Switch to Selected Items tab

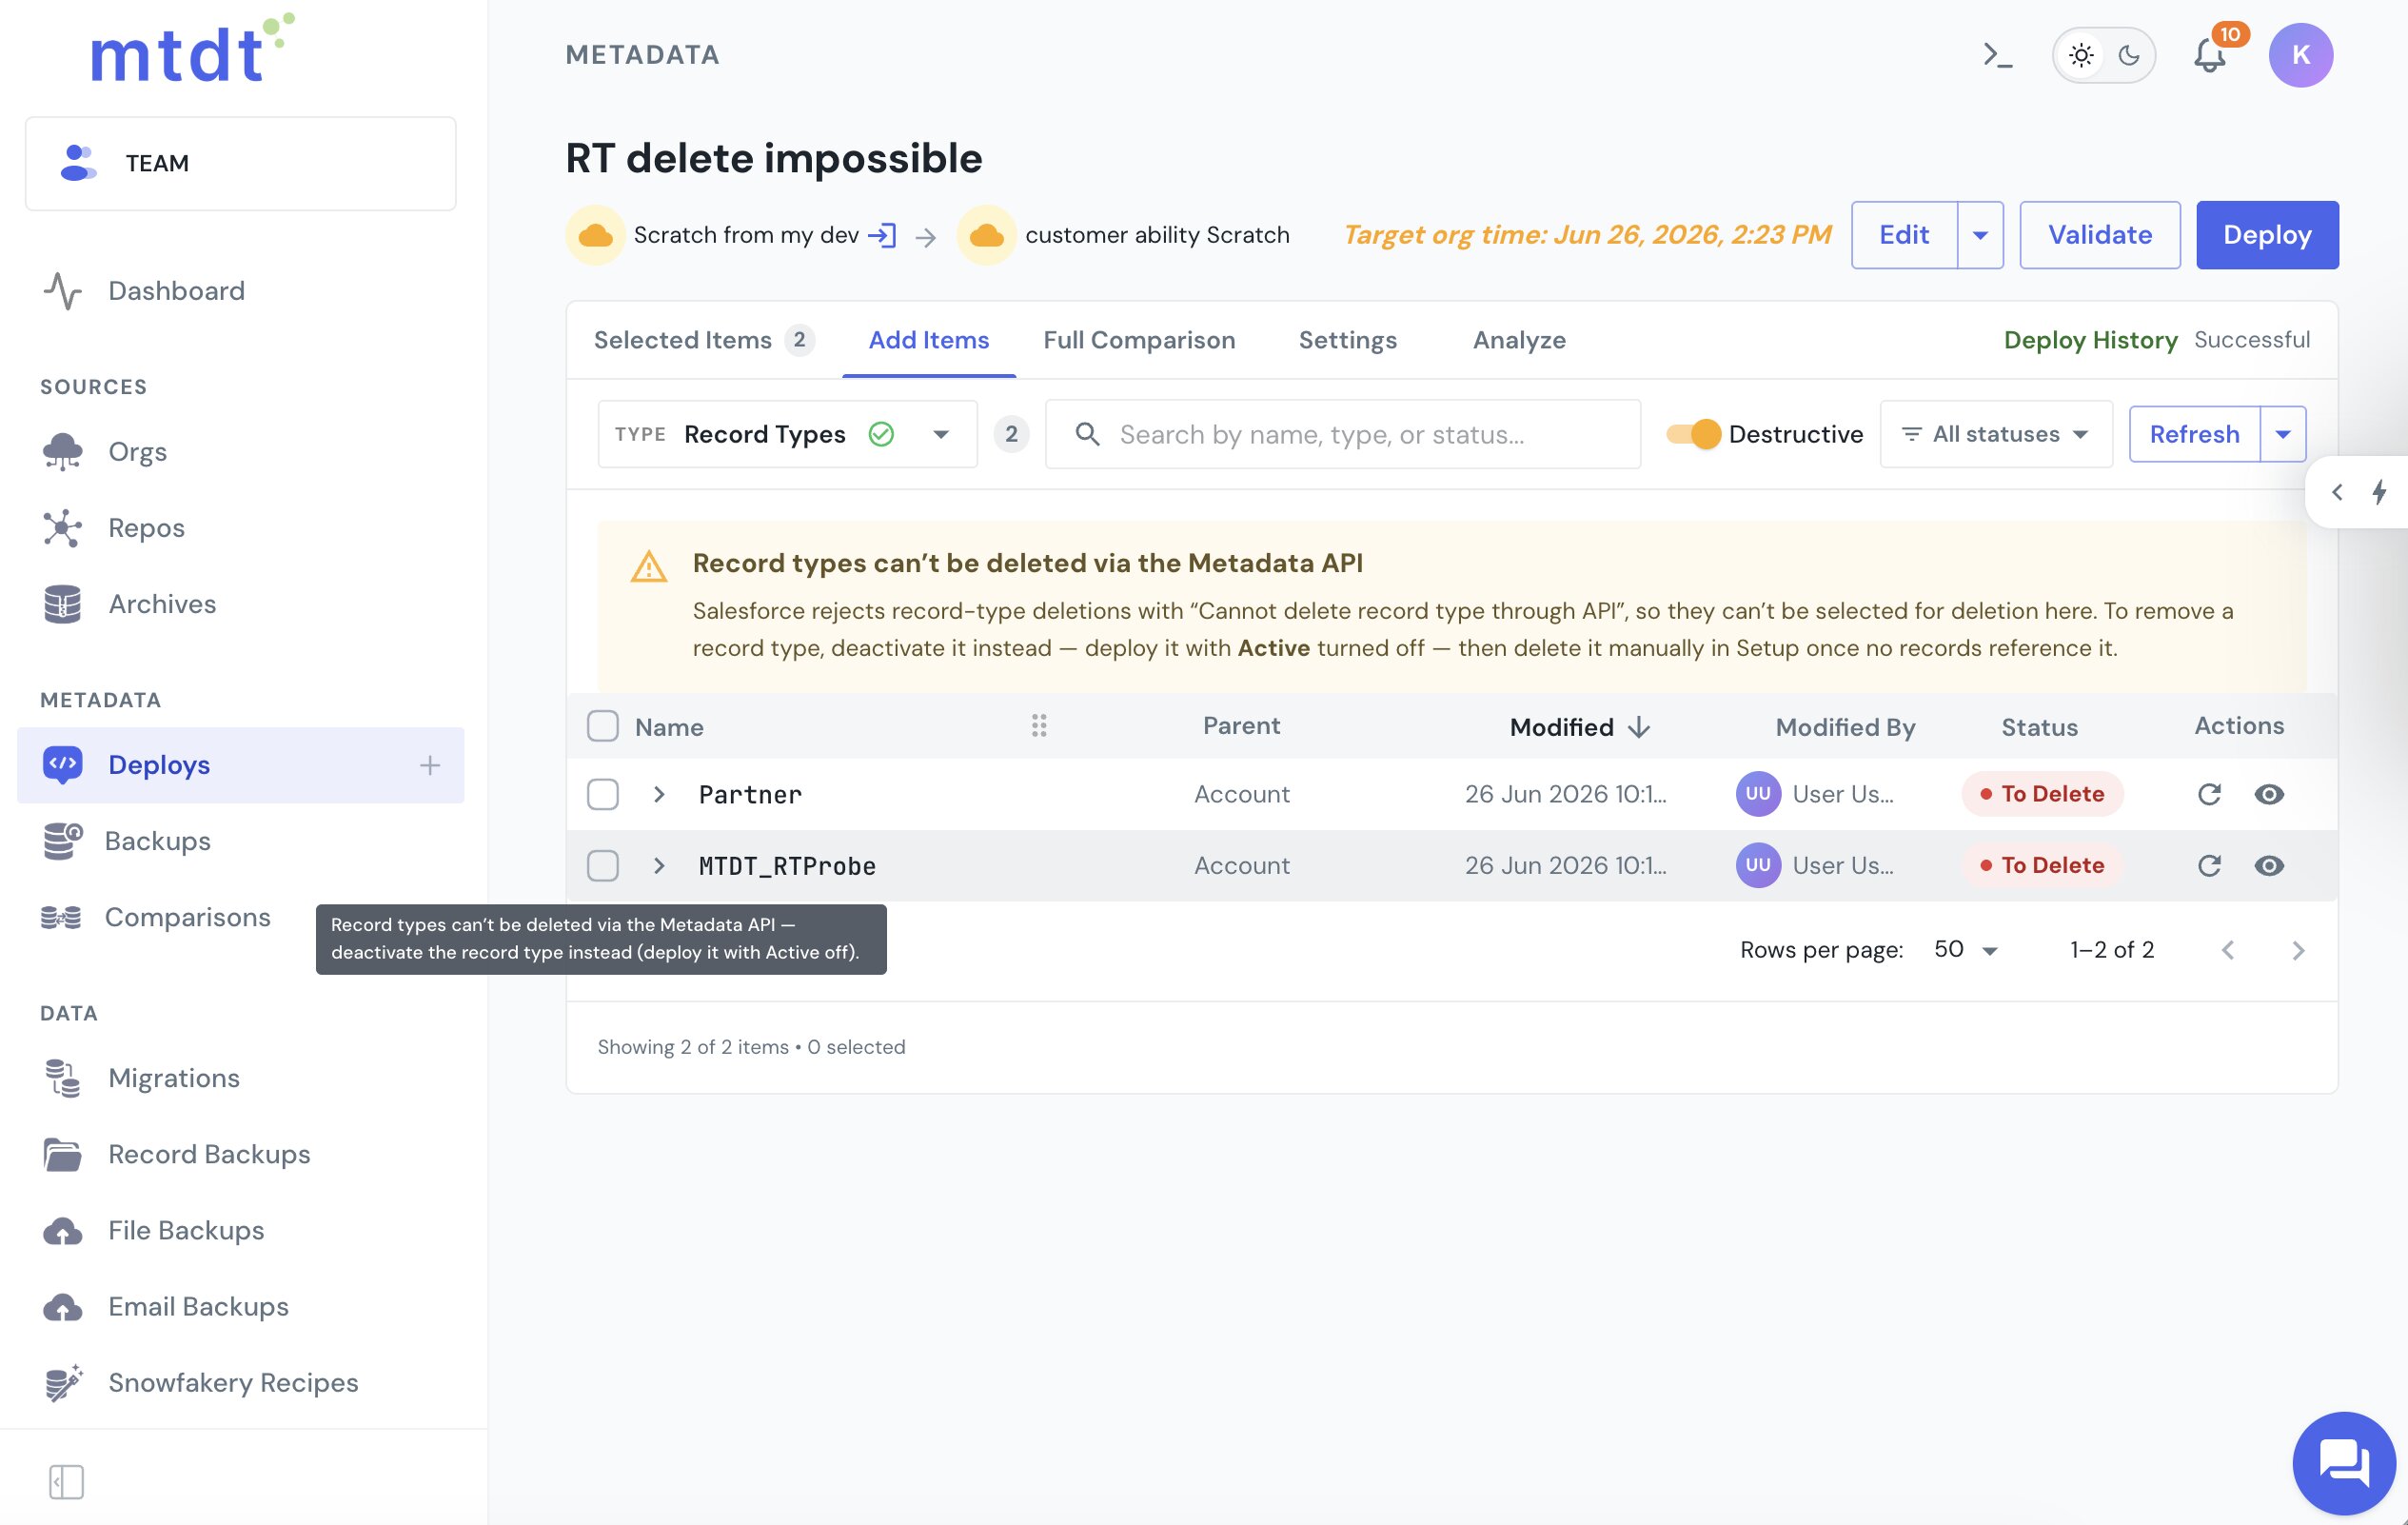pos(704,340)
